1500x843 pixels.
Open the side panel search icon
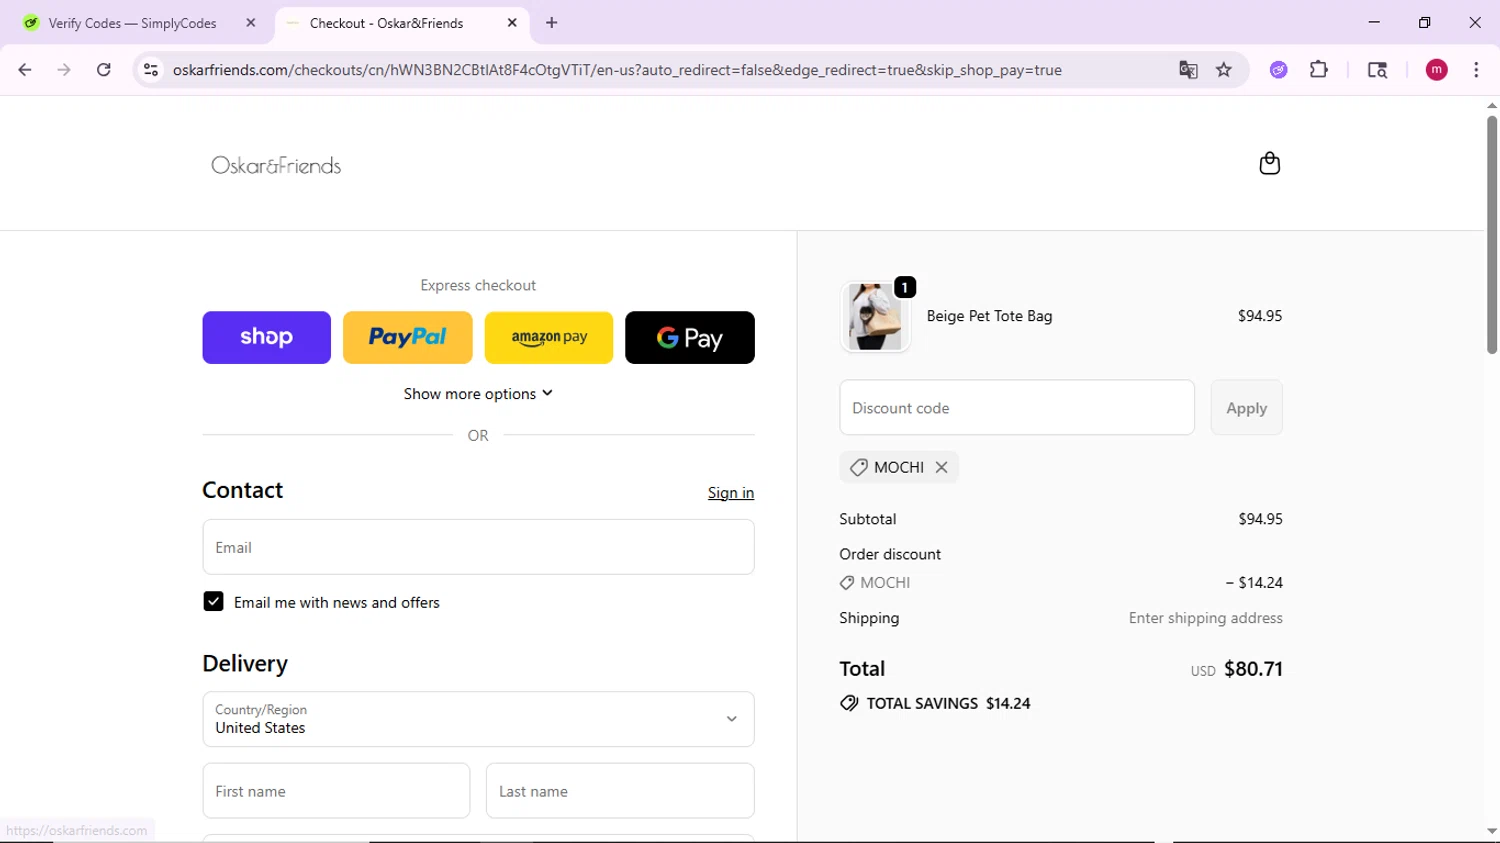pyautogui.click(x=1377, y=70)
